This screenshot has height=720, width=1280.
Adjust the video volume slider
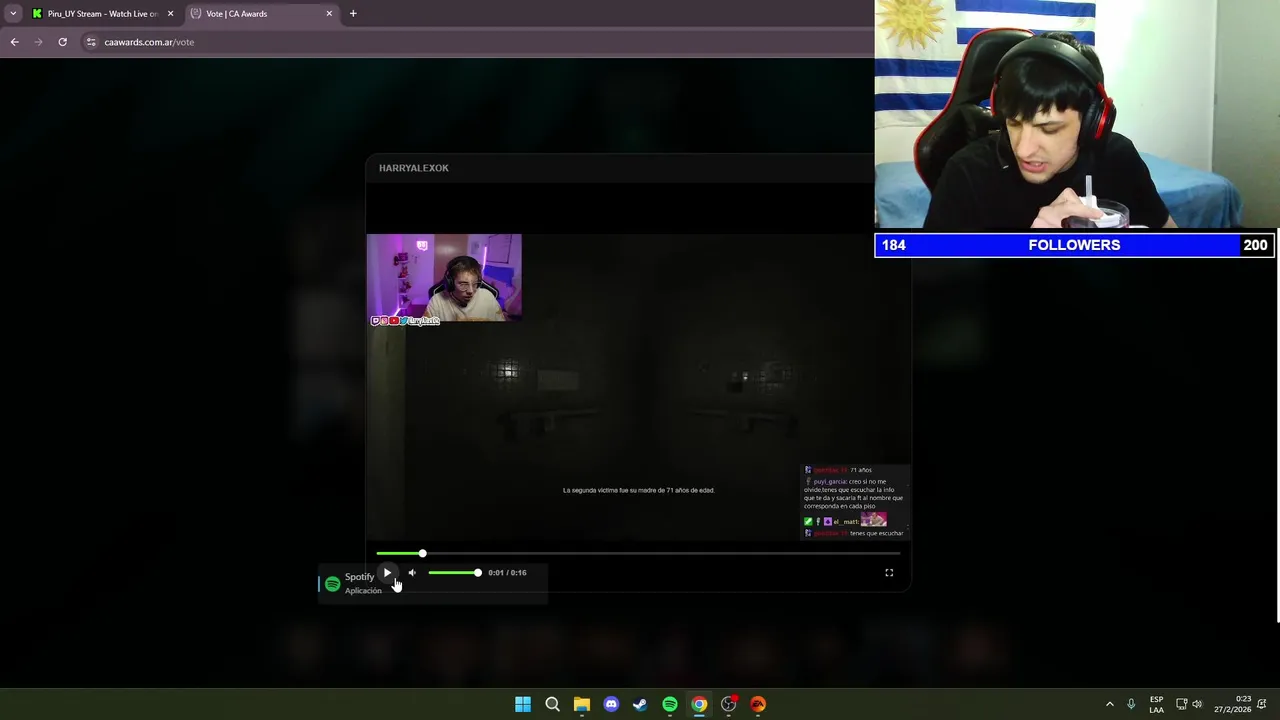click(455, 573)
